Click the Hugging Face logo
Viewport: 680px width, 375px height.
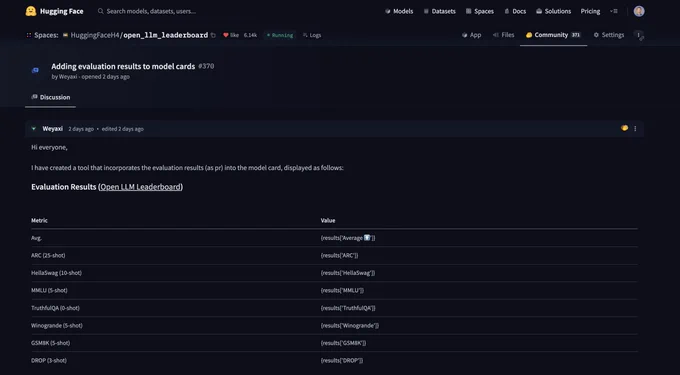click(54, 11)
